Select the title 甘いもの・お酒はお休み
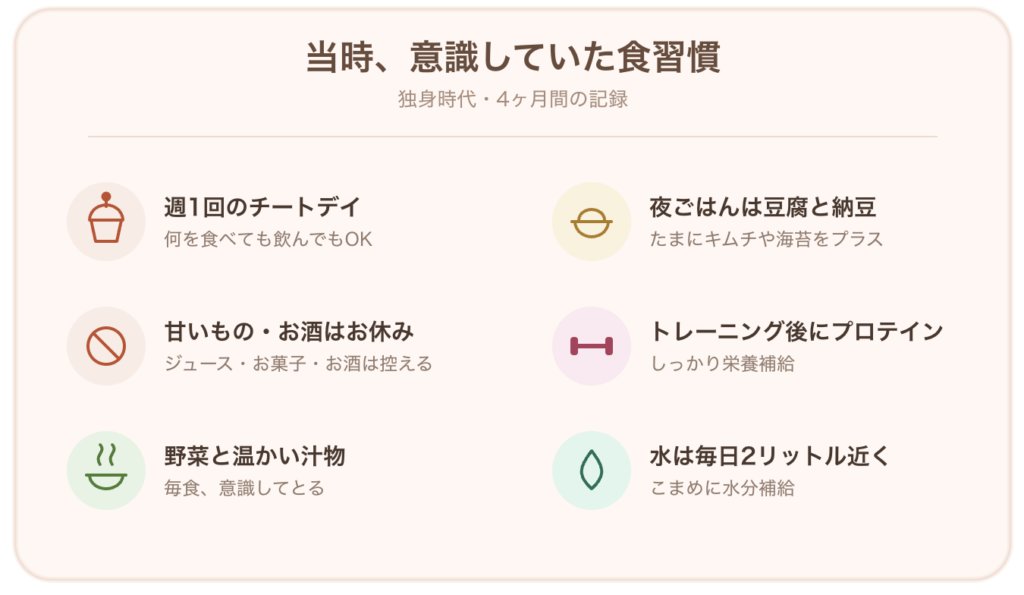Image resolution: width=1024 pixels, height=595 pixels. (x=289, y=332)
